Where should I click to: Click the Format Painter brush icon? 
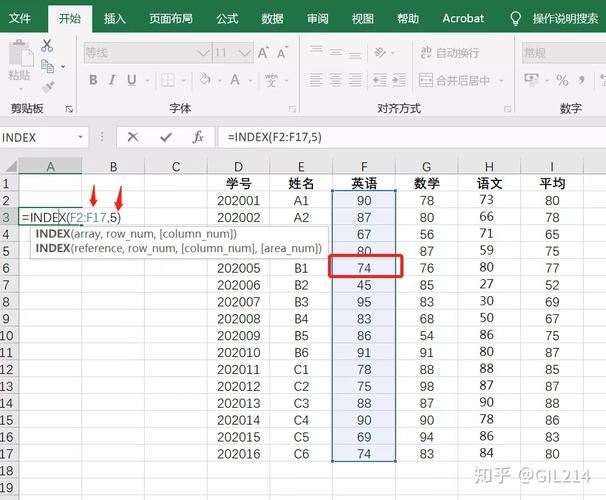(48, 87)
